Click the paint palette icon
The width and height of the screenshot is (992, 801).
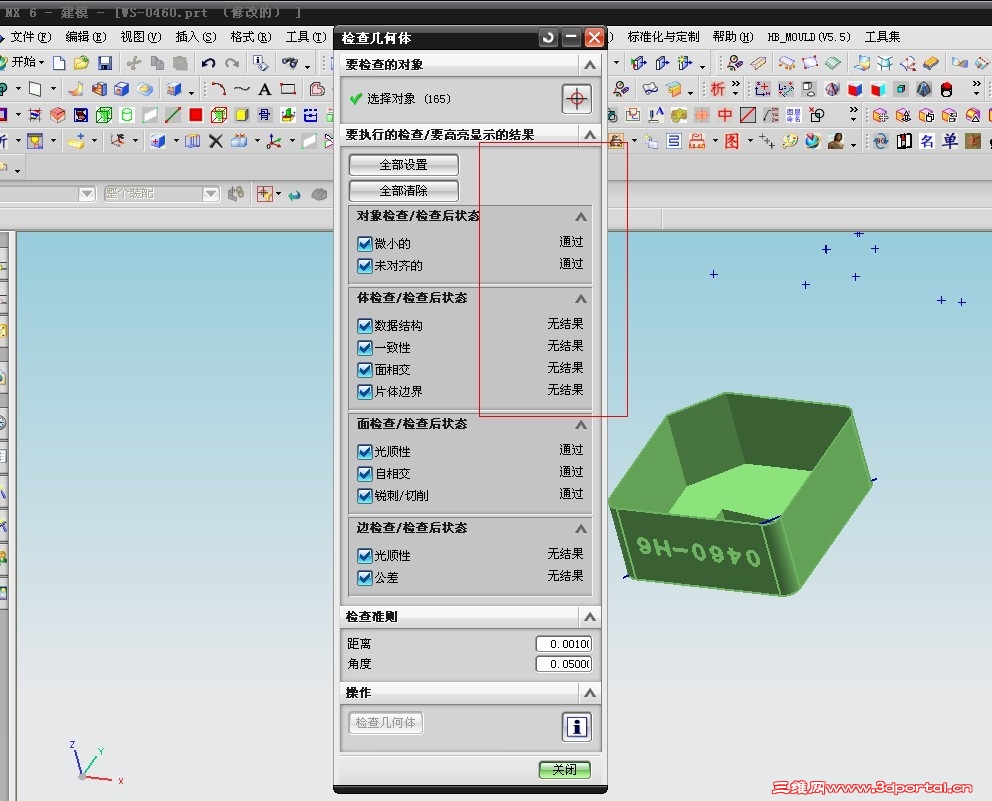point(790,141)
